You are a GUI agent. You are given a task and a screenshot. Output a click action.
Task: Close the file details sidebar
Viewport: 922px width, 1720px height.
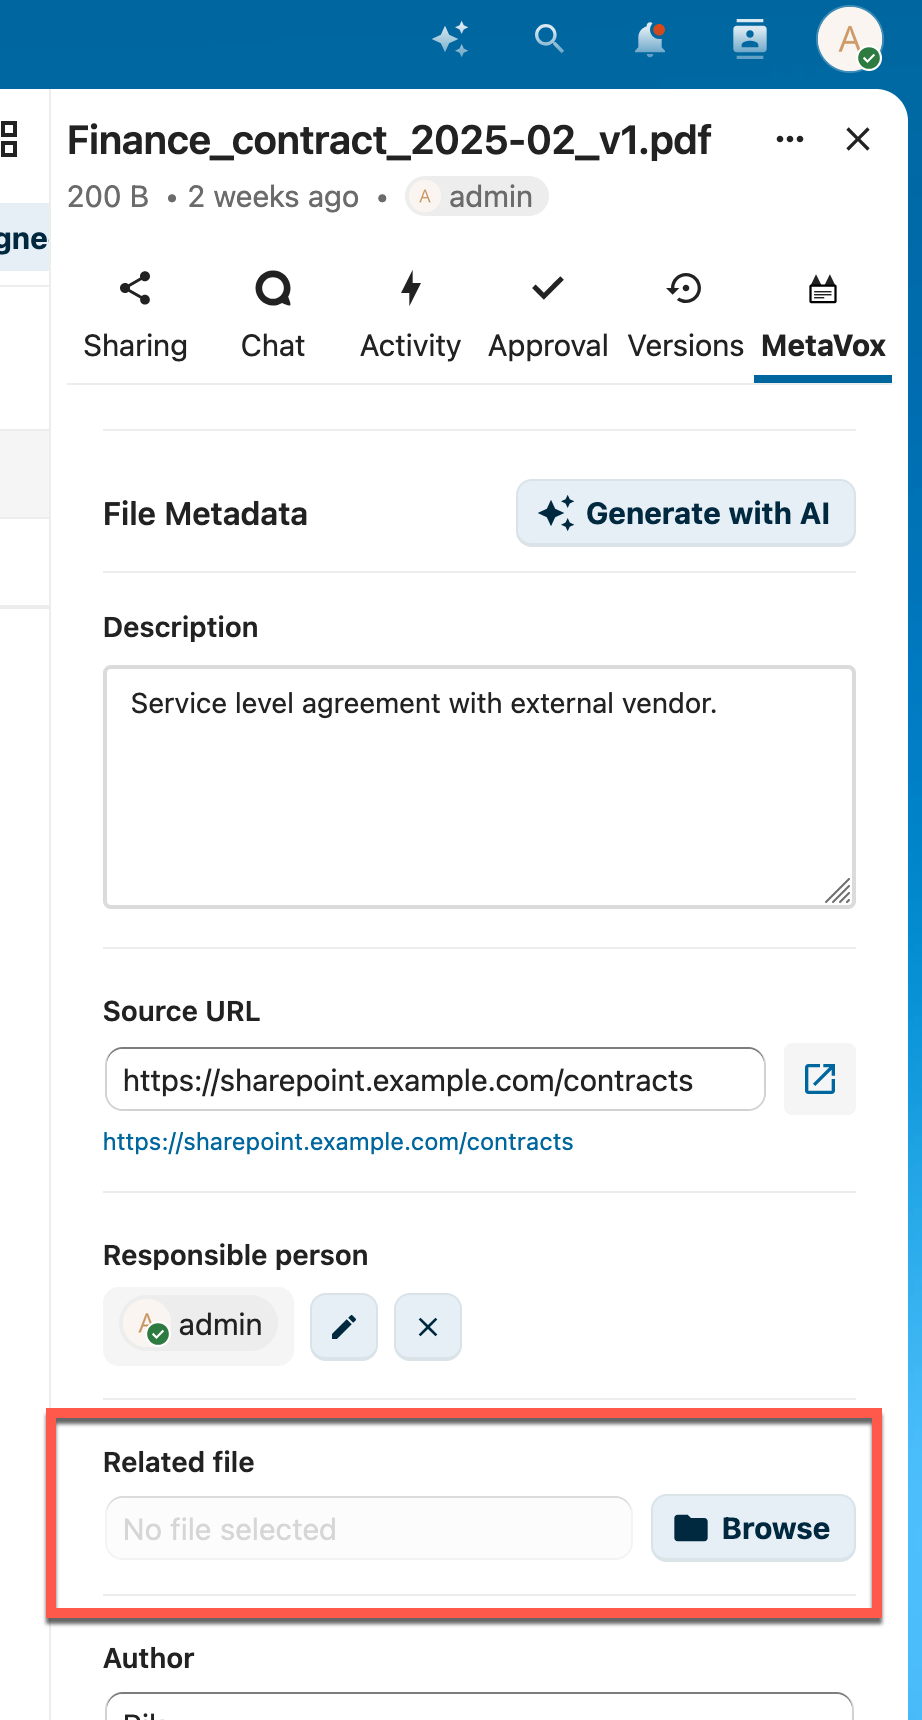858,140
